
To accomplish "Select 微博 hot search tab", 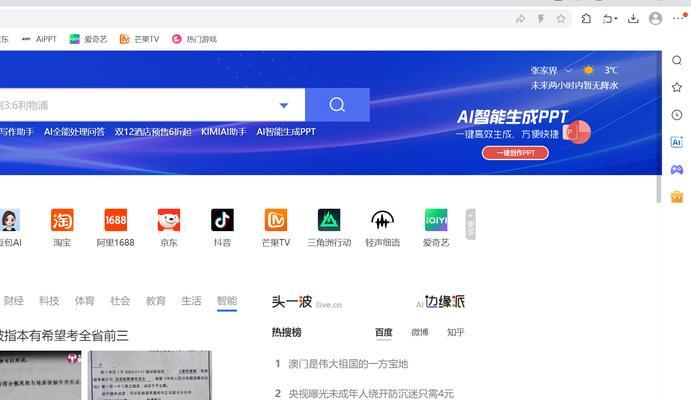I will [x=420, y=332].
